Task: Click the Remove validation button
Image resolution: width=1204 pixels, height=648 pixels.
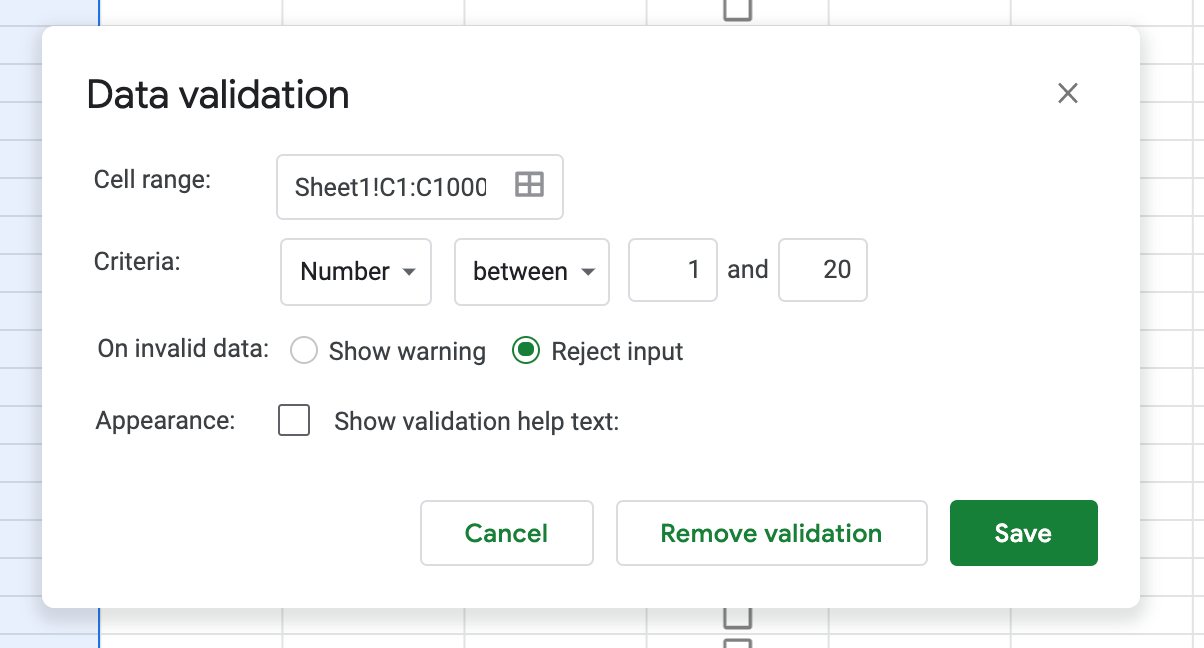Action: pyautogui.click(x=771, y=533)
